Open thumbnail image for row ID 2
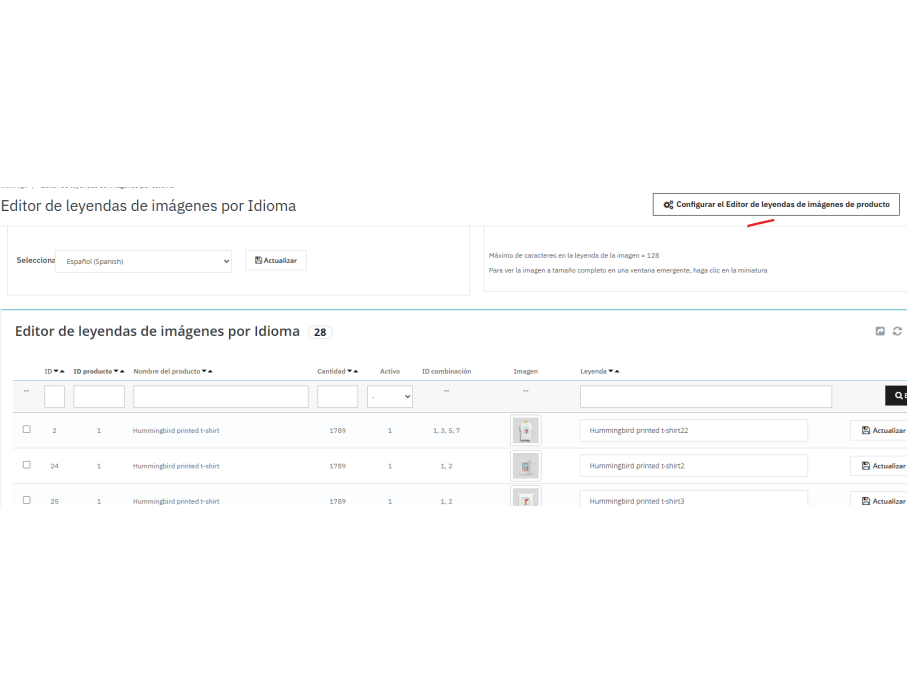Screen dimensions: 907x693 pos(526,430)
